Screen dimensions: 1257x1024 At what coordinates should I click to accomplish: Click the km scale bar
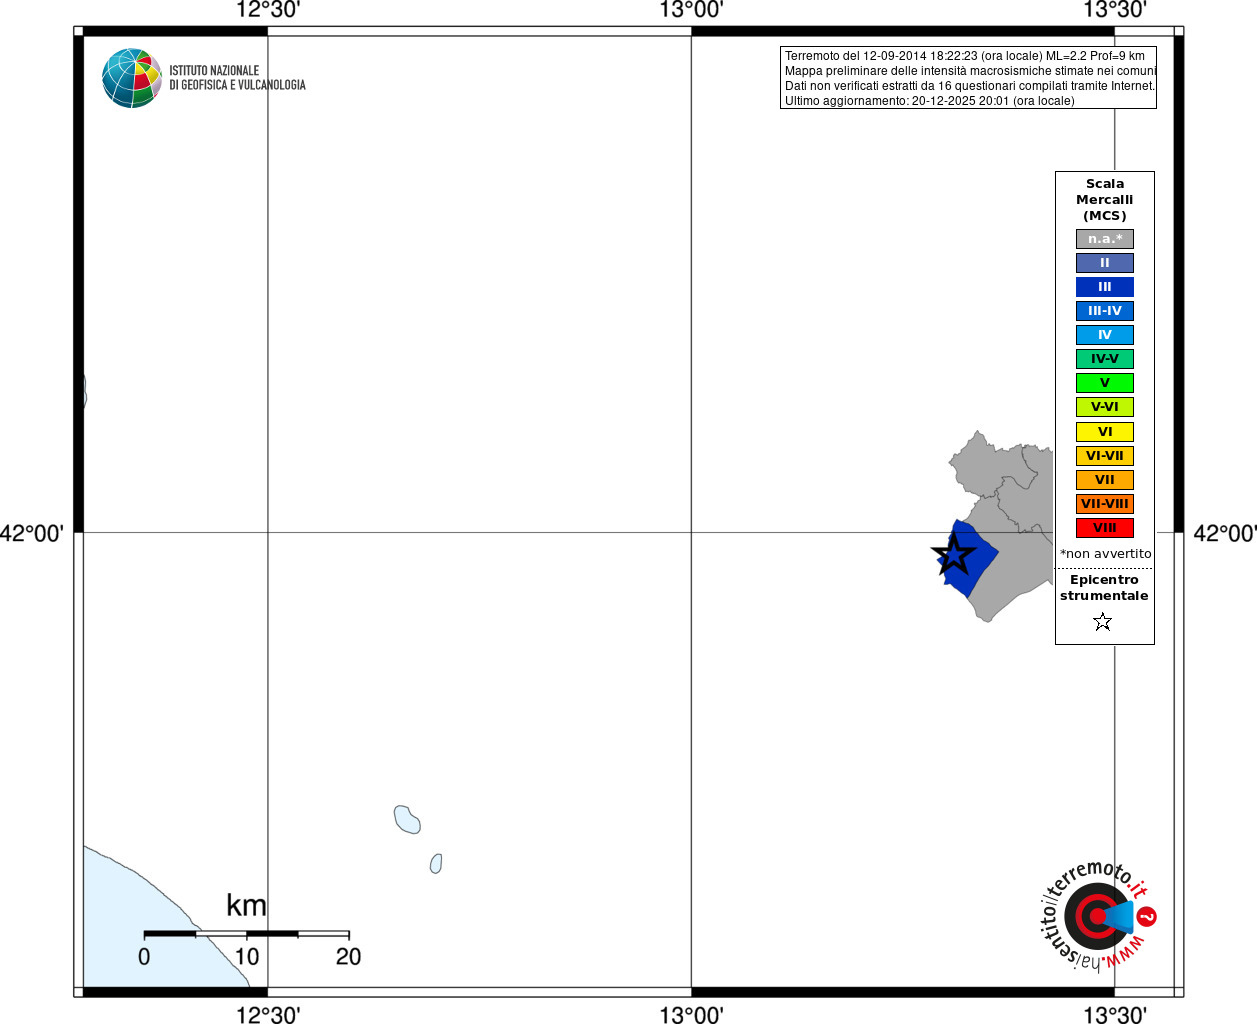[246, 934]
